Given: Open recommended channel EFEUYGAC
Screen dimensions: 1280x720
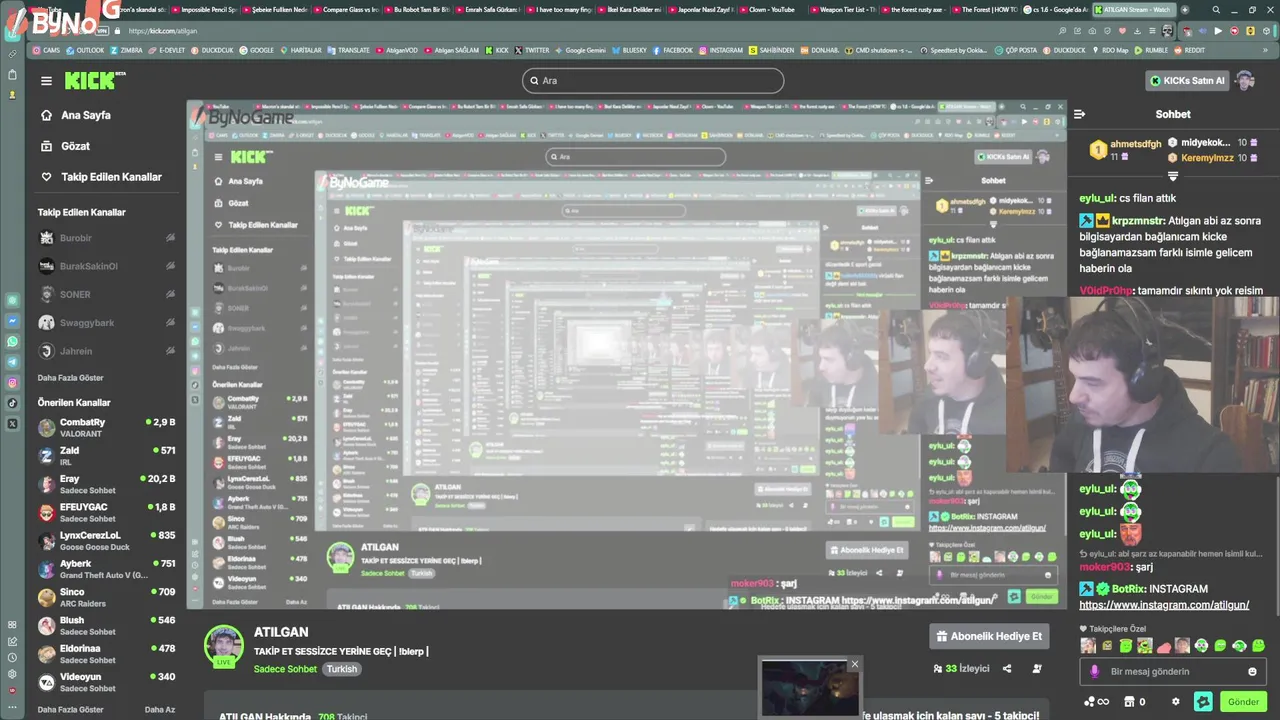Looking at the screenshot, I should [106, 512].
